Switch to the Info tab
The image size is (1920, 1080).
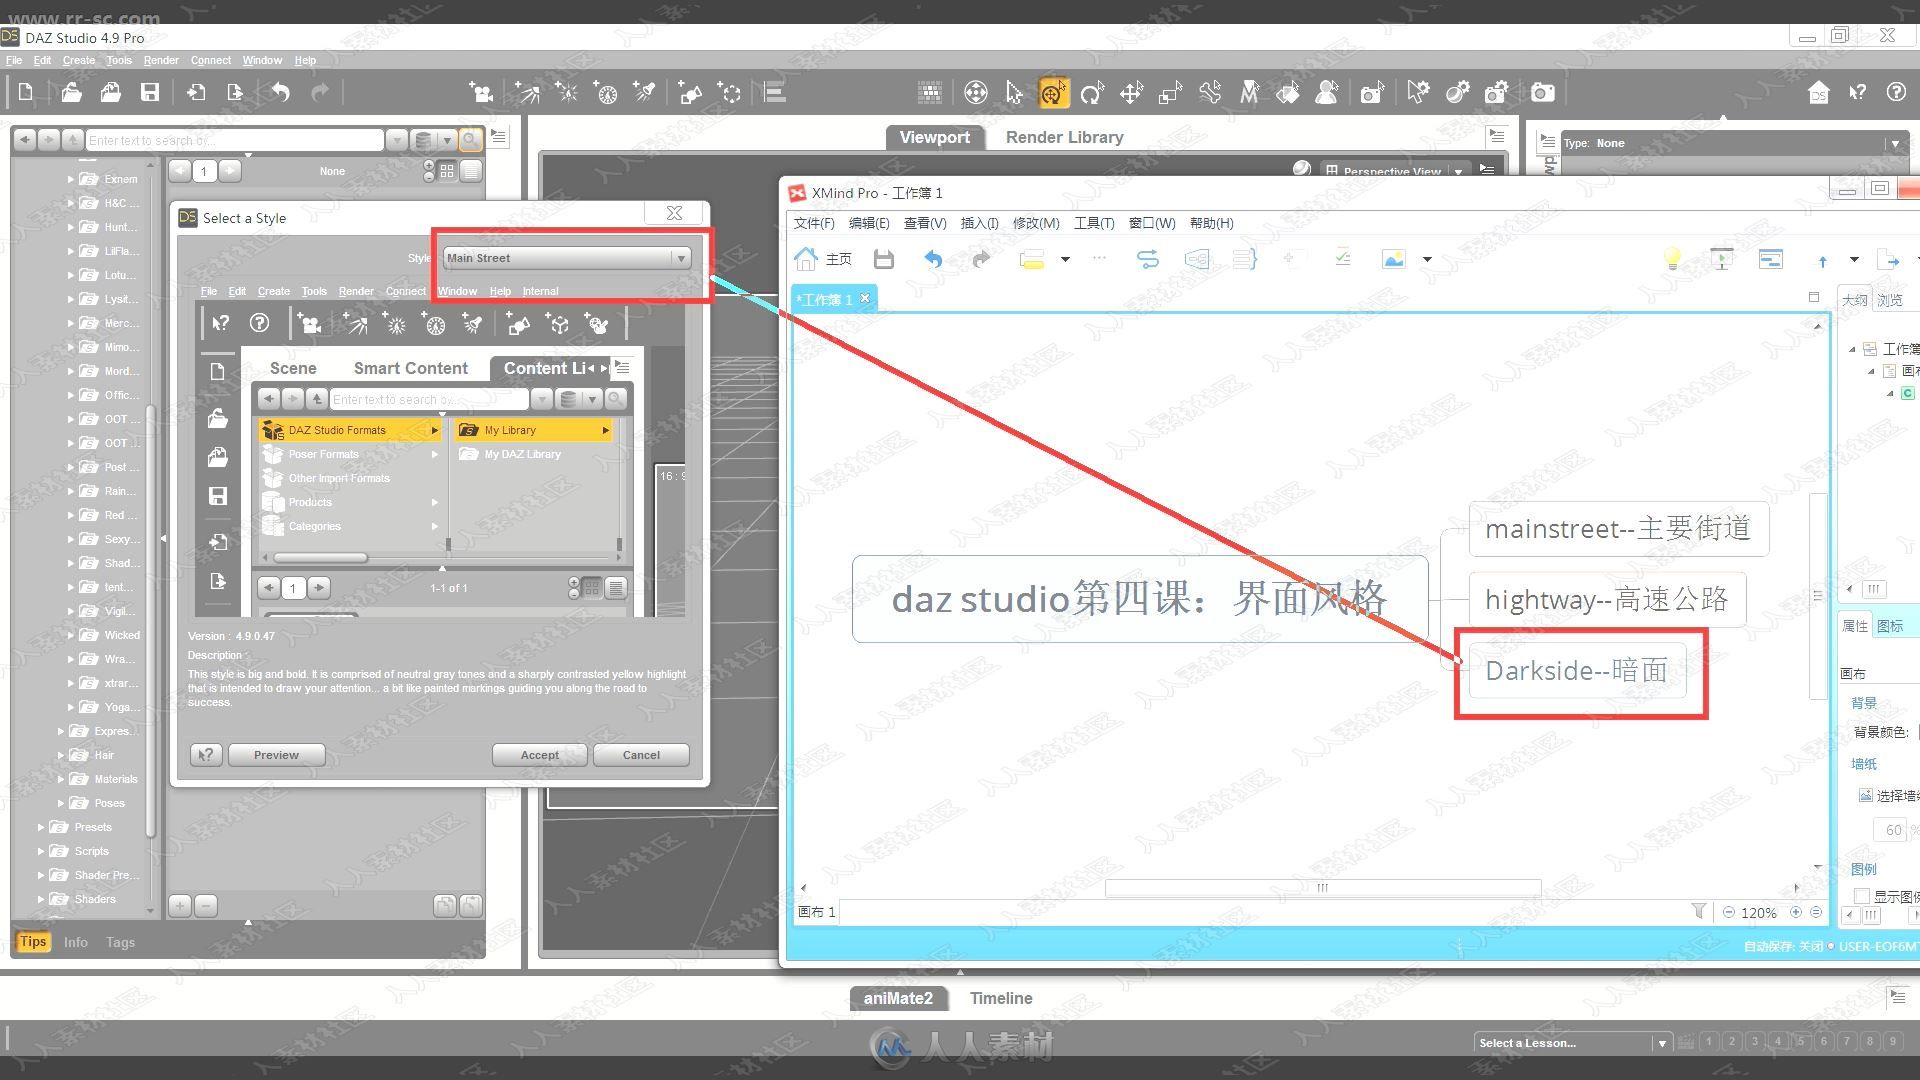76,942
